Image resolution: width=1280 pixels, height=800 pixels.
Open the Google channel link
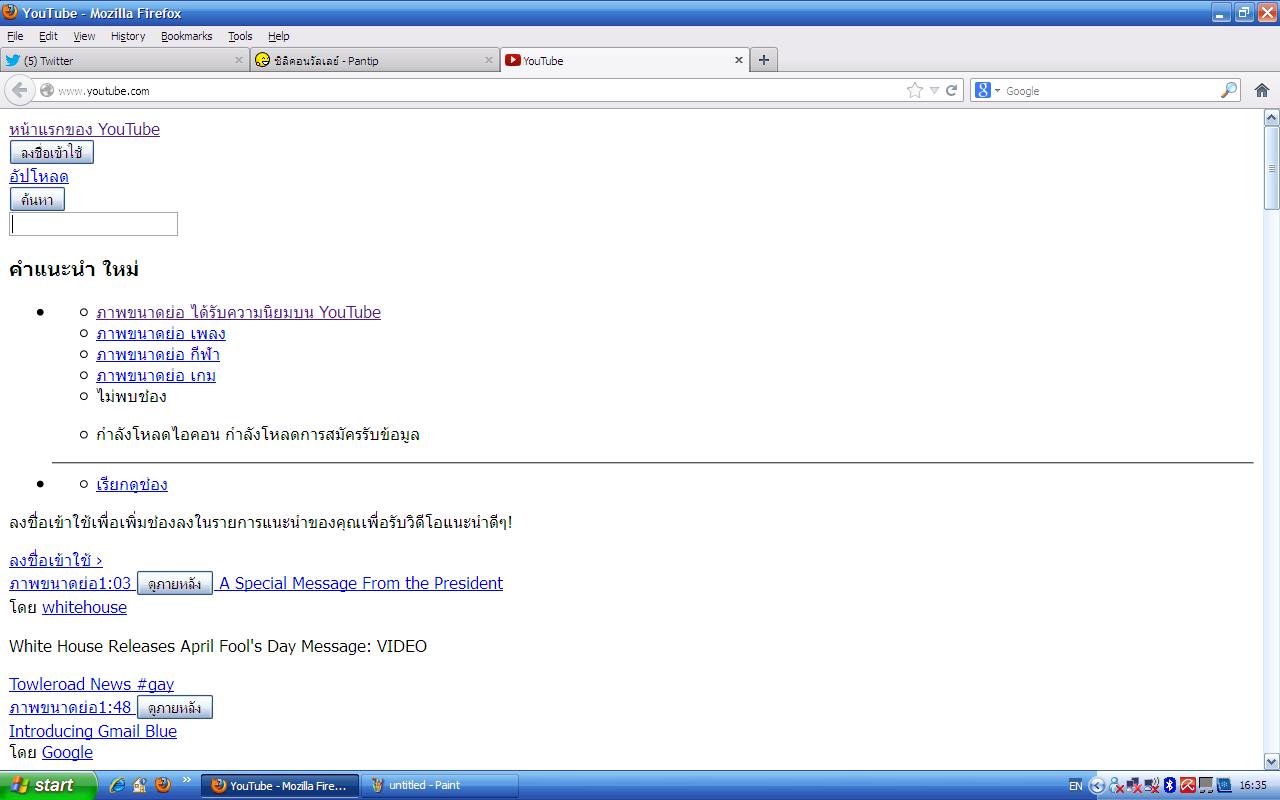67,752
